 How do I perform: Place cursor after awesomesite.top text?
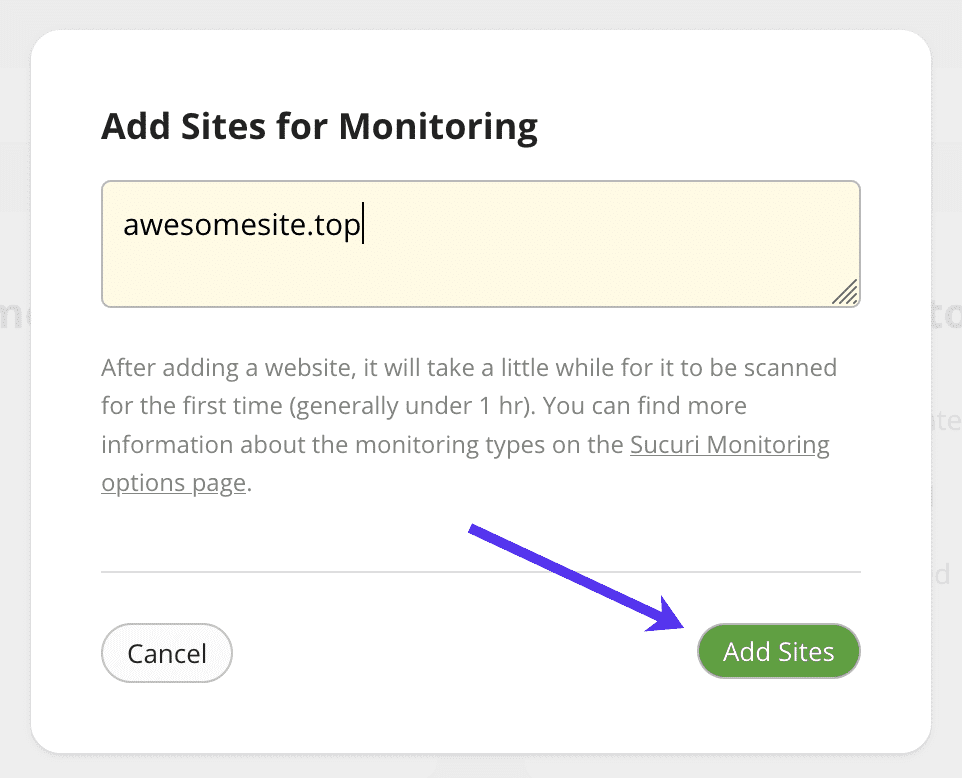pos(362,224)
